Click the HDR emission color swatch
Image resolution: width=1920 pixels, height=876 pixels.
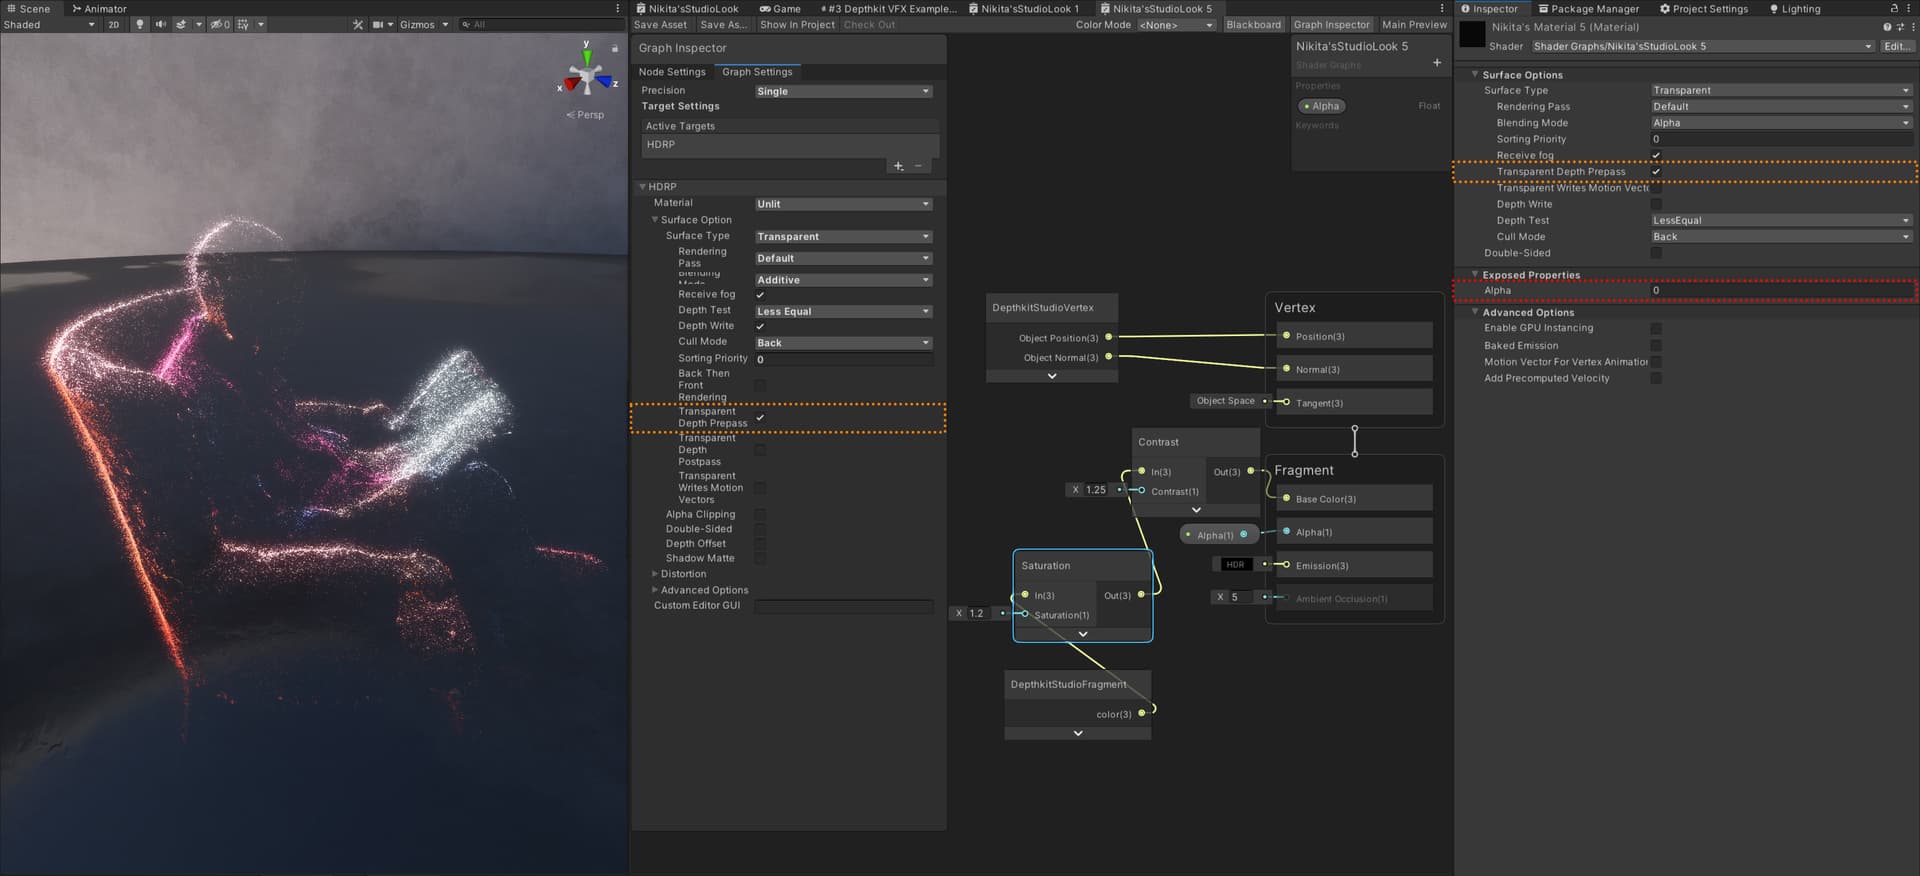coord(1235,565)
